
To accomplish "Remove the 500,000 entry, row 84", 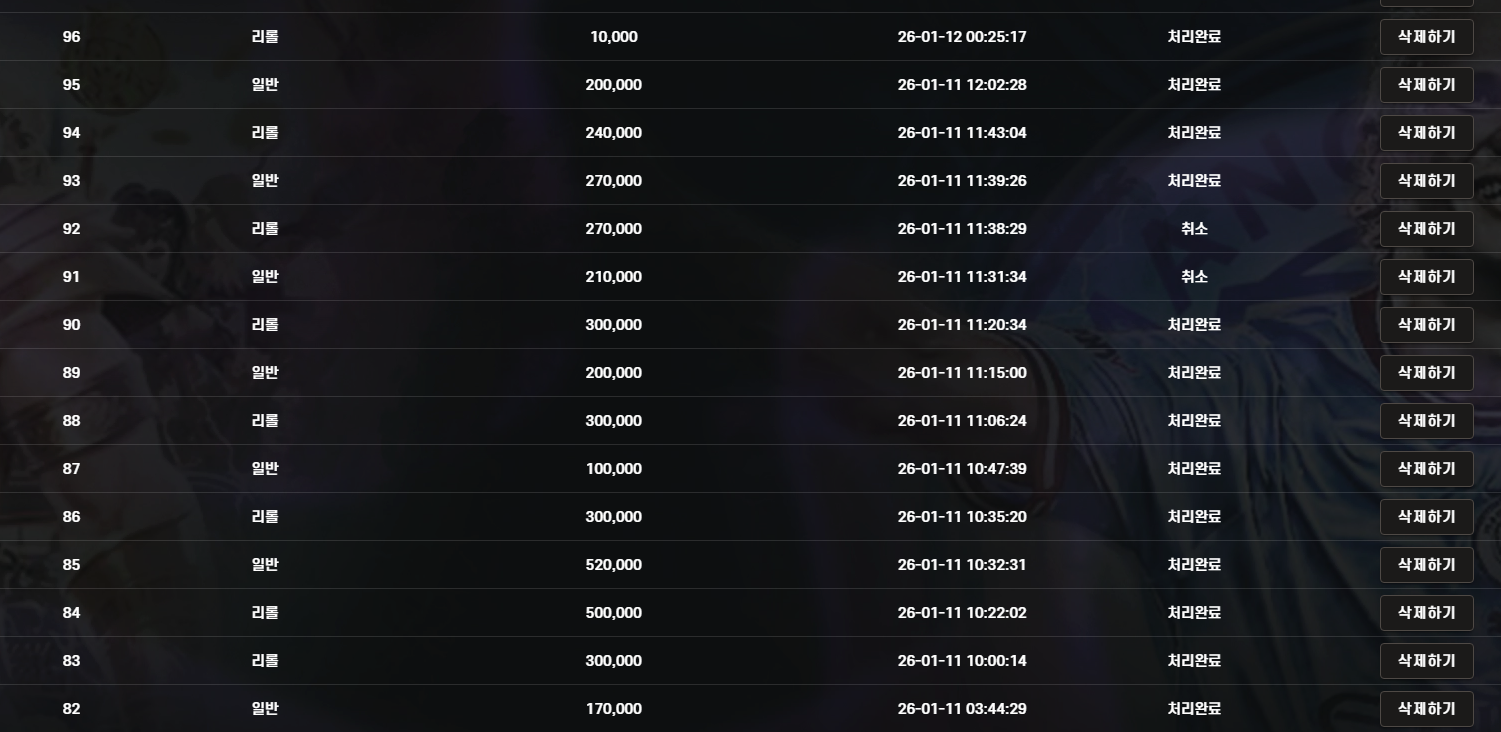I will pyautogui.click(x=1426, y=613).
